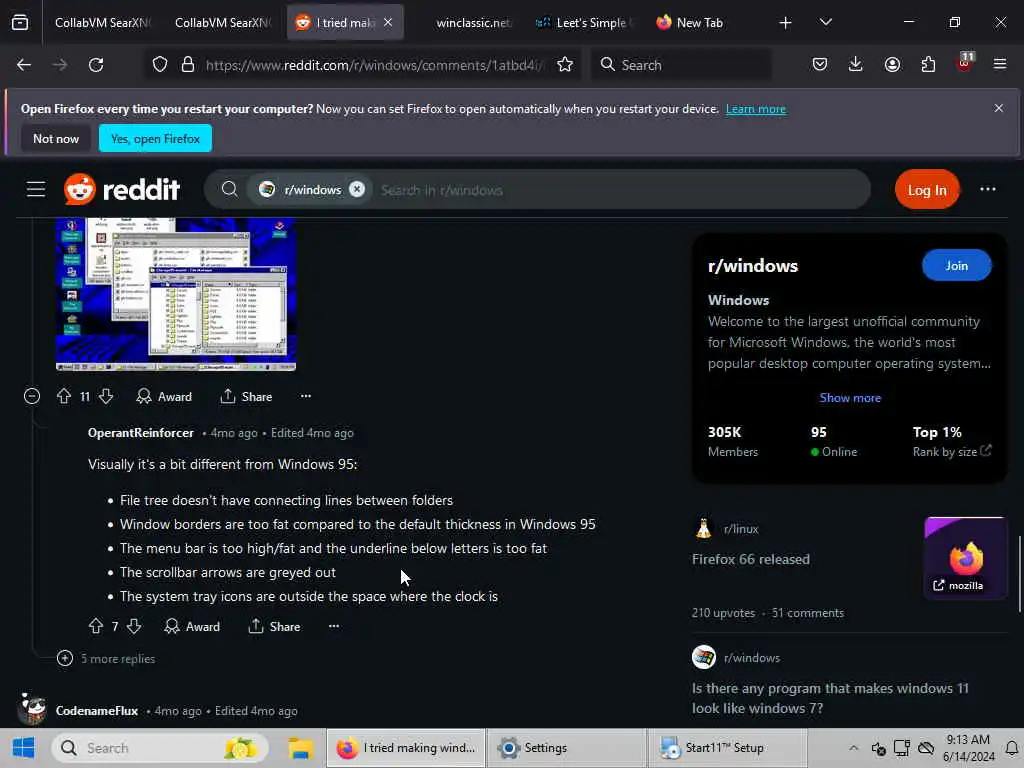The image size is (1024, 768).
Task: Dismiss the Firefox startup notification bar
Action: click(998, 108)
